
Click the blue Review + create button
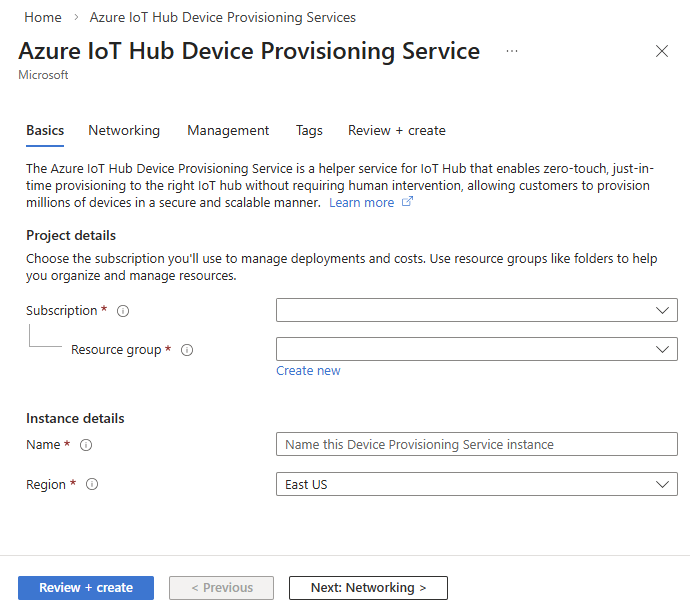[x=86, y=588]
